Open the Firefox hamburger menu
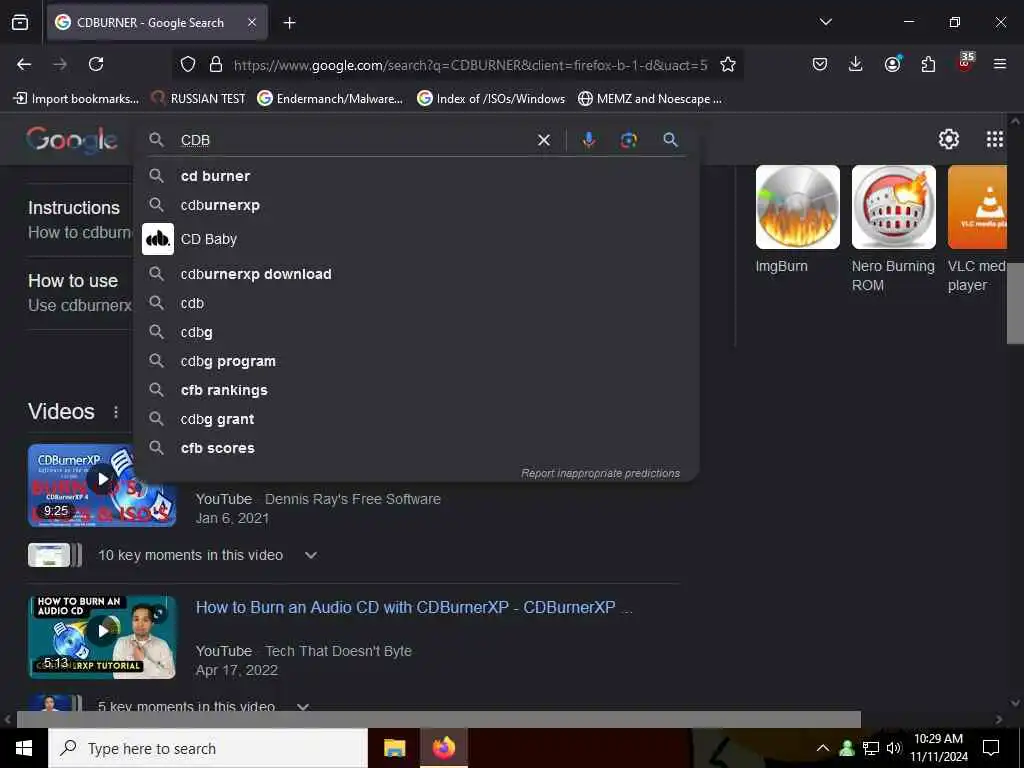1024x768 pixels. [1000, 64]
